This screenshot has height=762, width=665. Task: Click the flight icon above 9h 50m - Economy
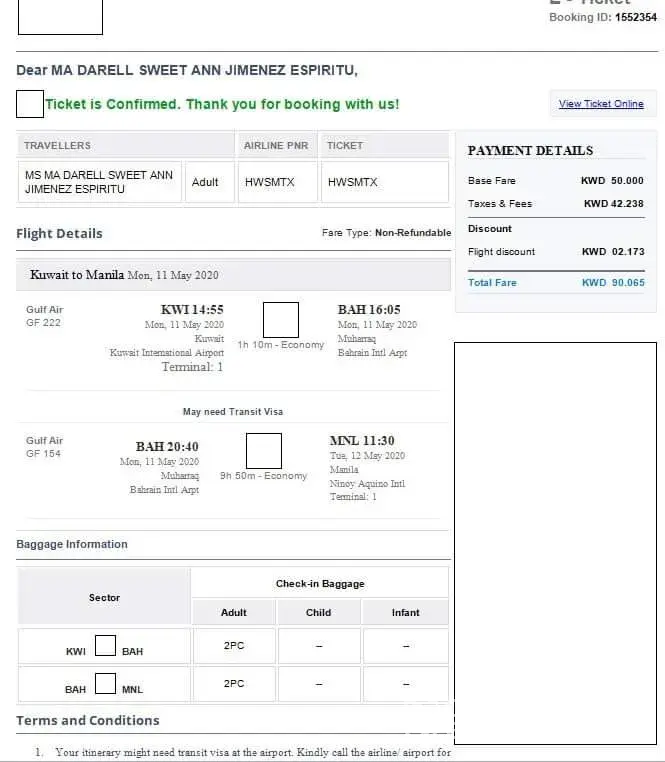click(x=263, y=451)
